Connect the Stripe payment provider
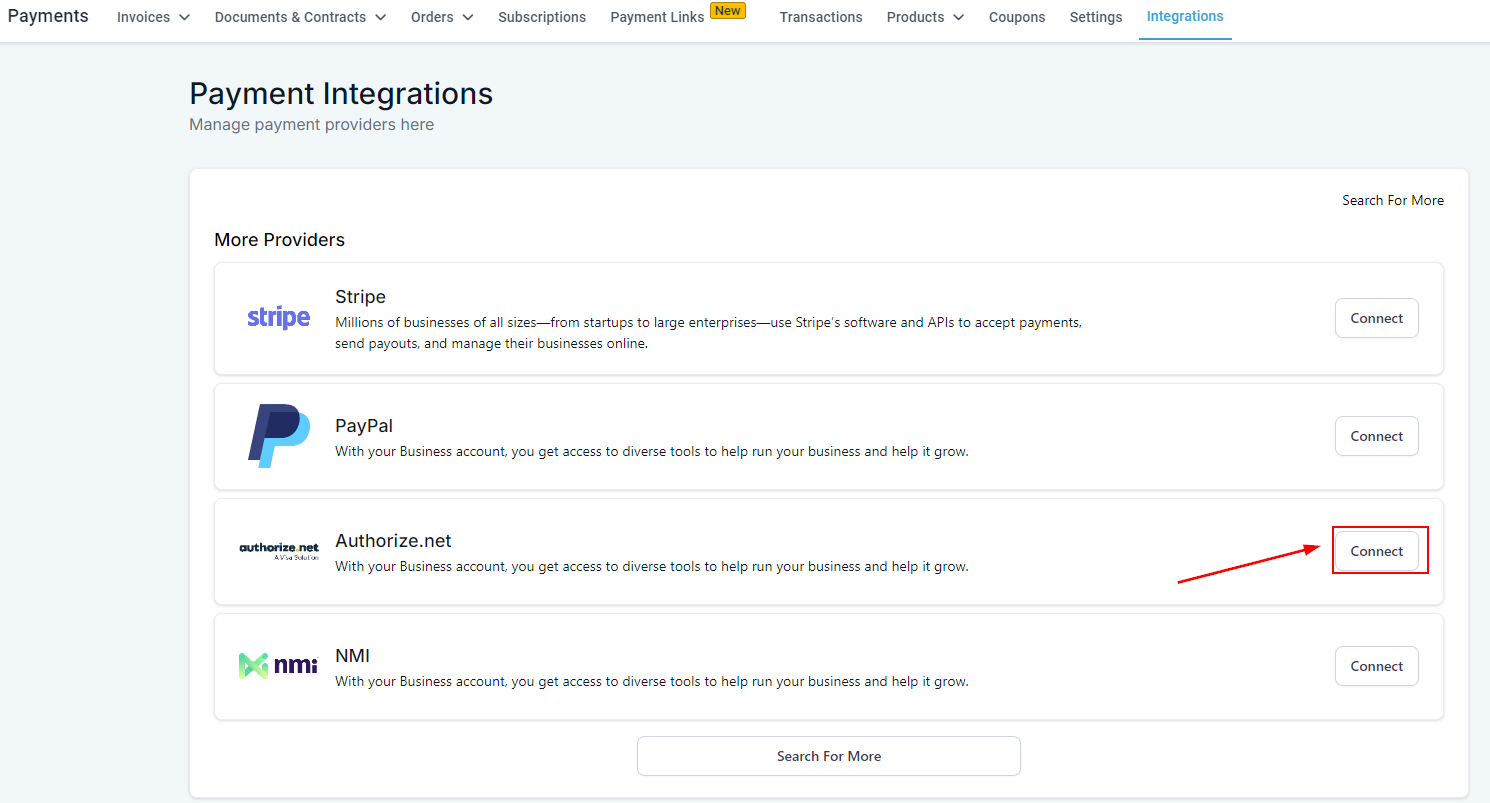This screenshot has height=803, width=1490. 1376,318
